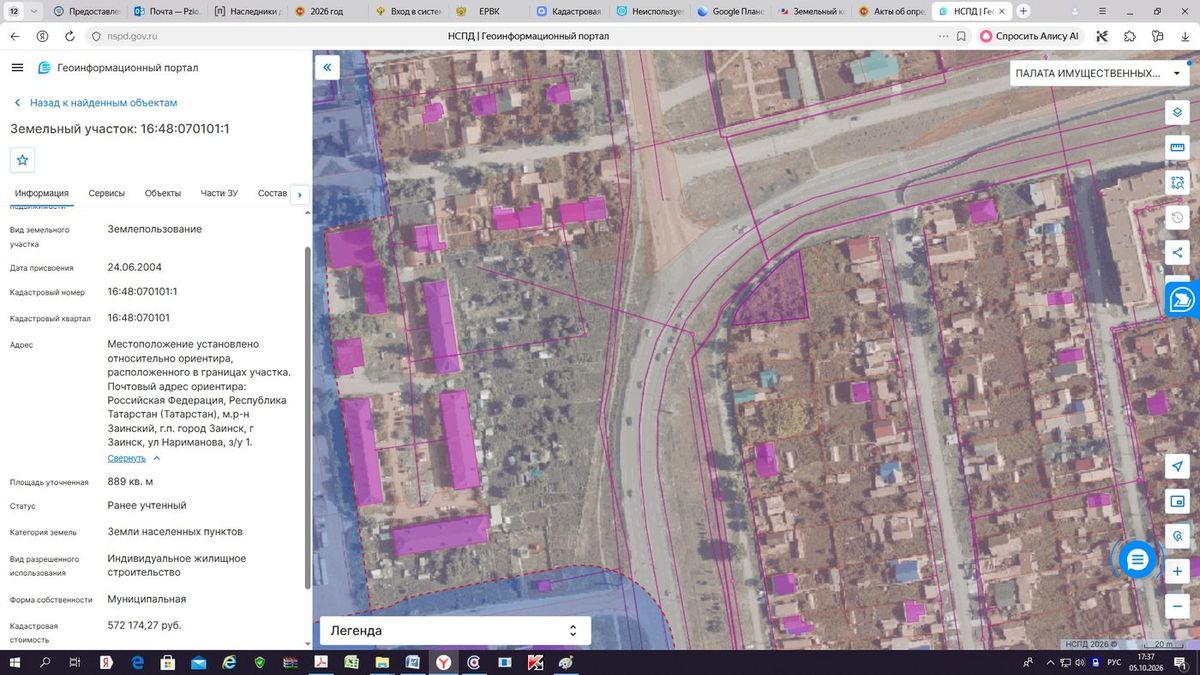The width and height of the screenshot is (1200, 675).
Task: Expand the Легенда panel
Action: coord(455,631)
